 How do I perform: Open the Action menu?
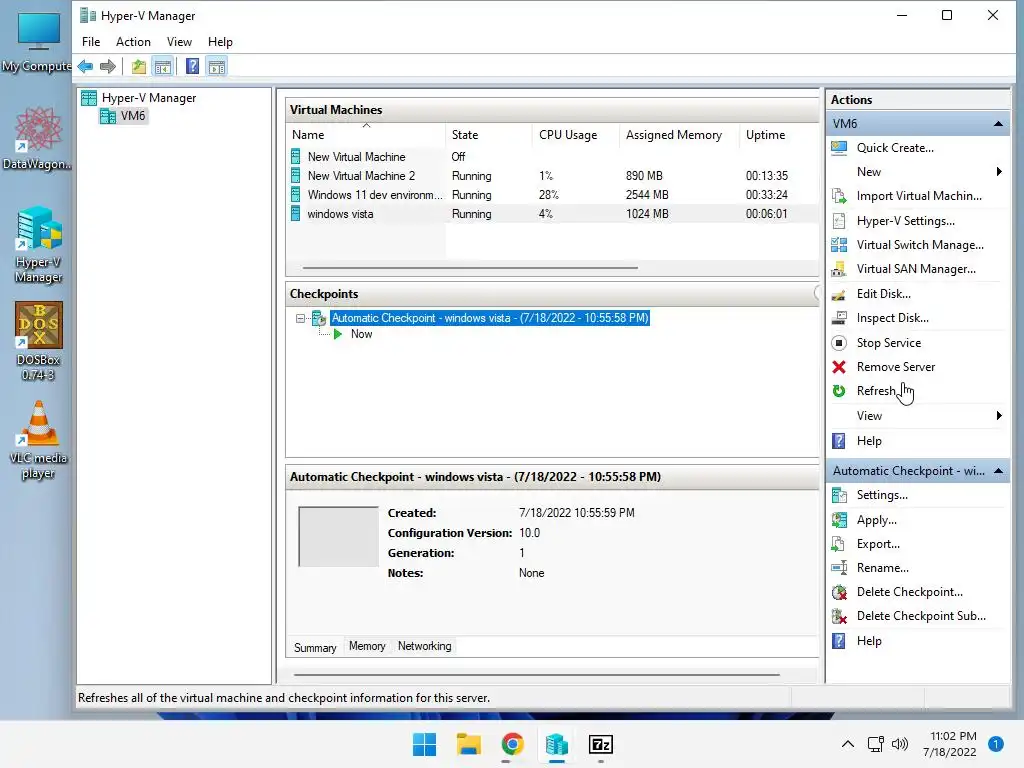tap(133, 42)
